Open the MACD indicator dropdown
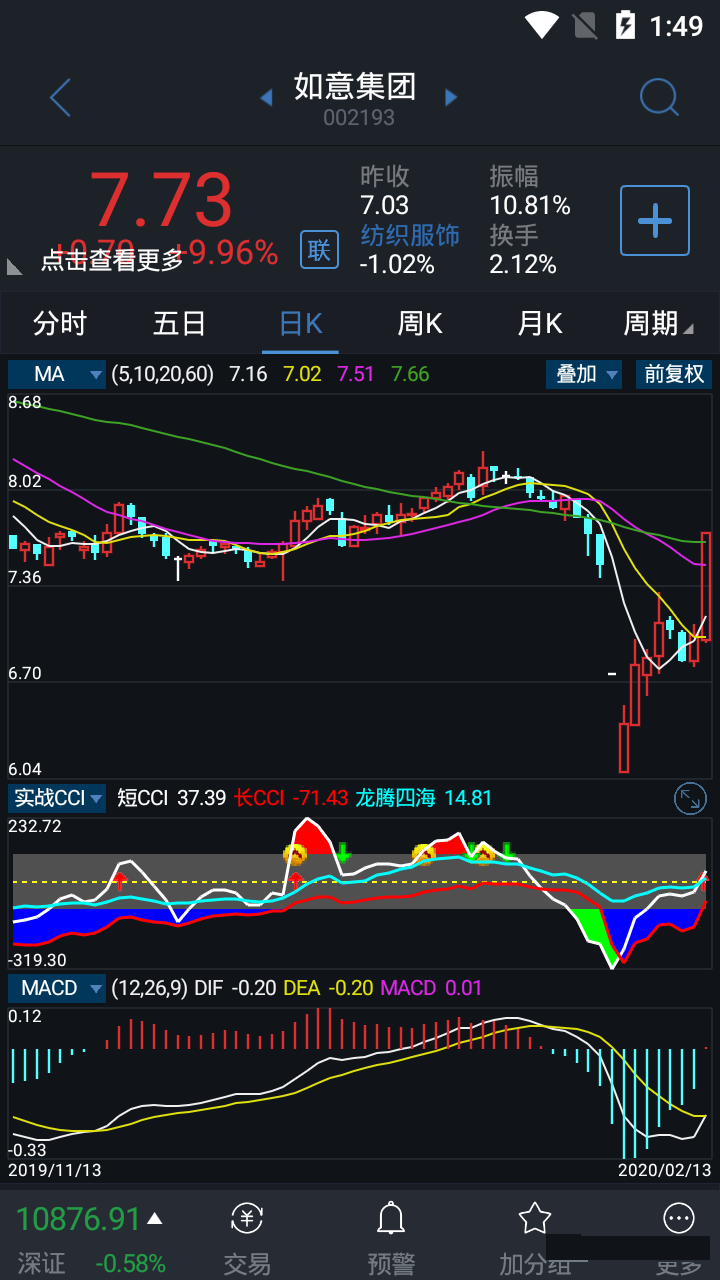 pyautogui.click(x=57, y=988)
